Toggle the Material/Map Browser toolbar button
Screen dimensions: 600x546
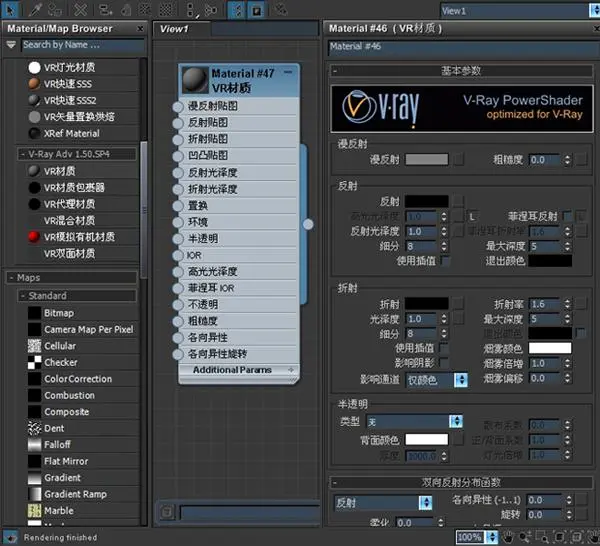pos(236,10)
